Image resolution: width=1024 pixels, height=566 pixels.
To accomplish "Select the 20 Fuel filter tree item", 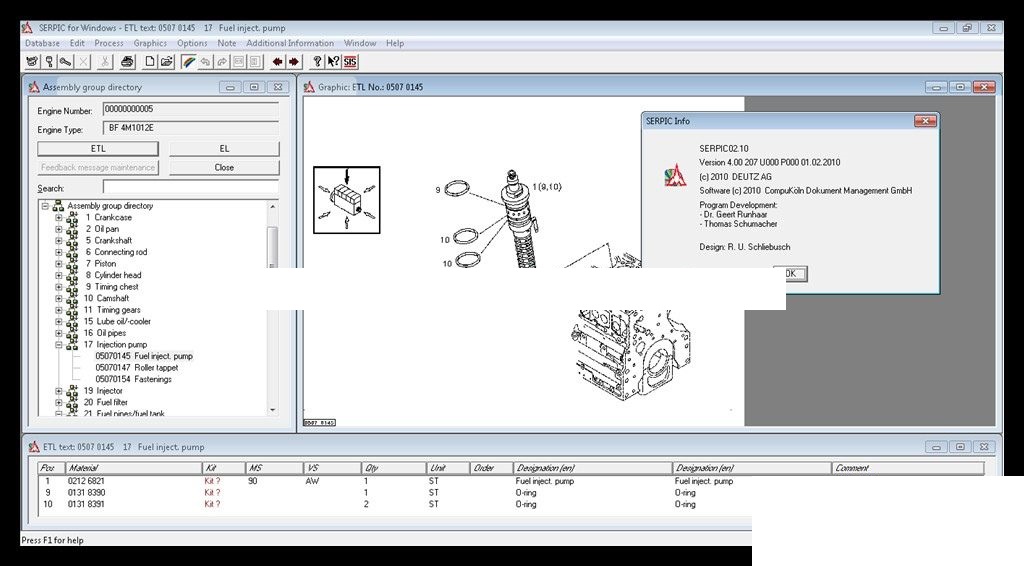I will (x=106, y=402).
